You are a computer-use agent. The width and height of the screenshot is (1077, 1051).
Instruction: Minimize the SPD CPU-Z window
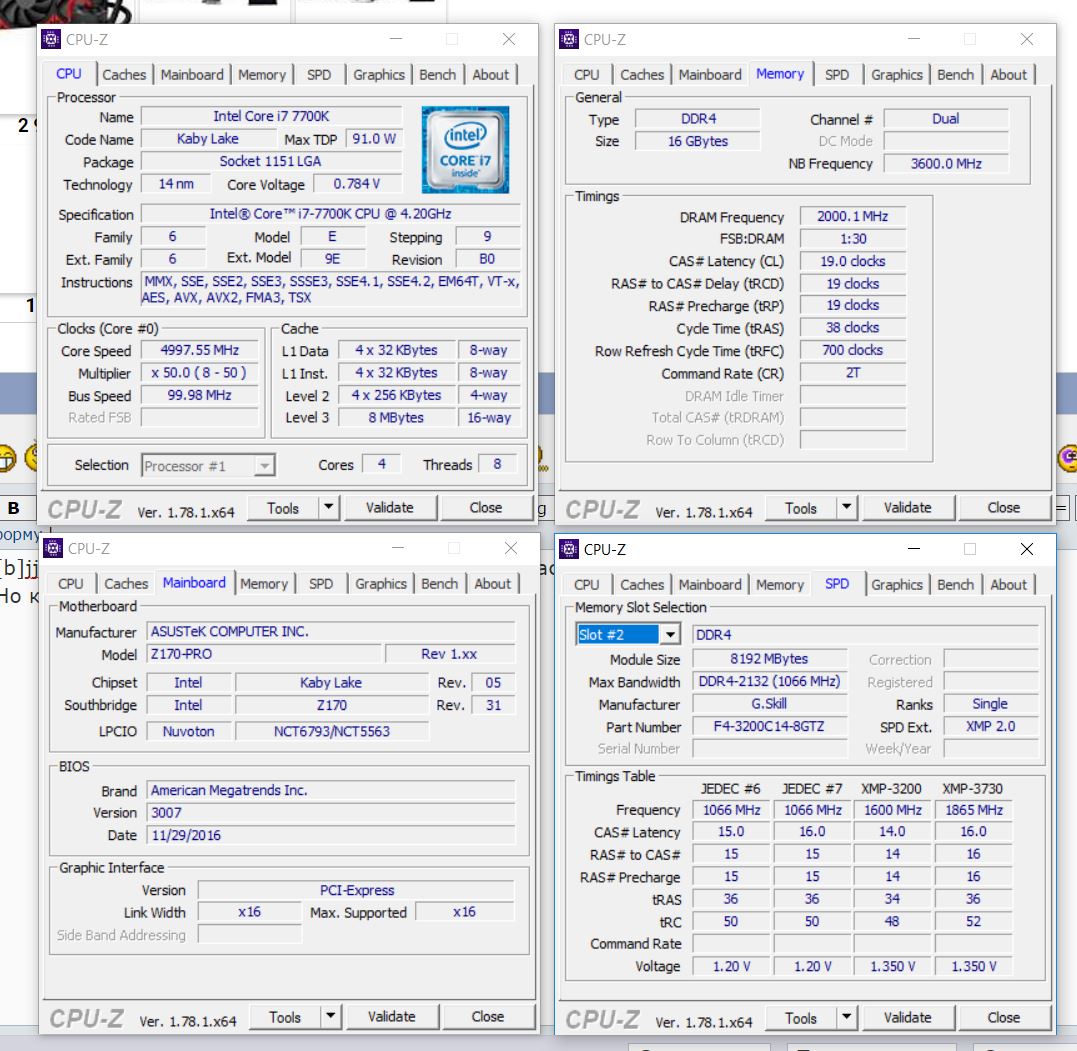(914, 549)
